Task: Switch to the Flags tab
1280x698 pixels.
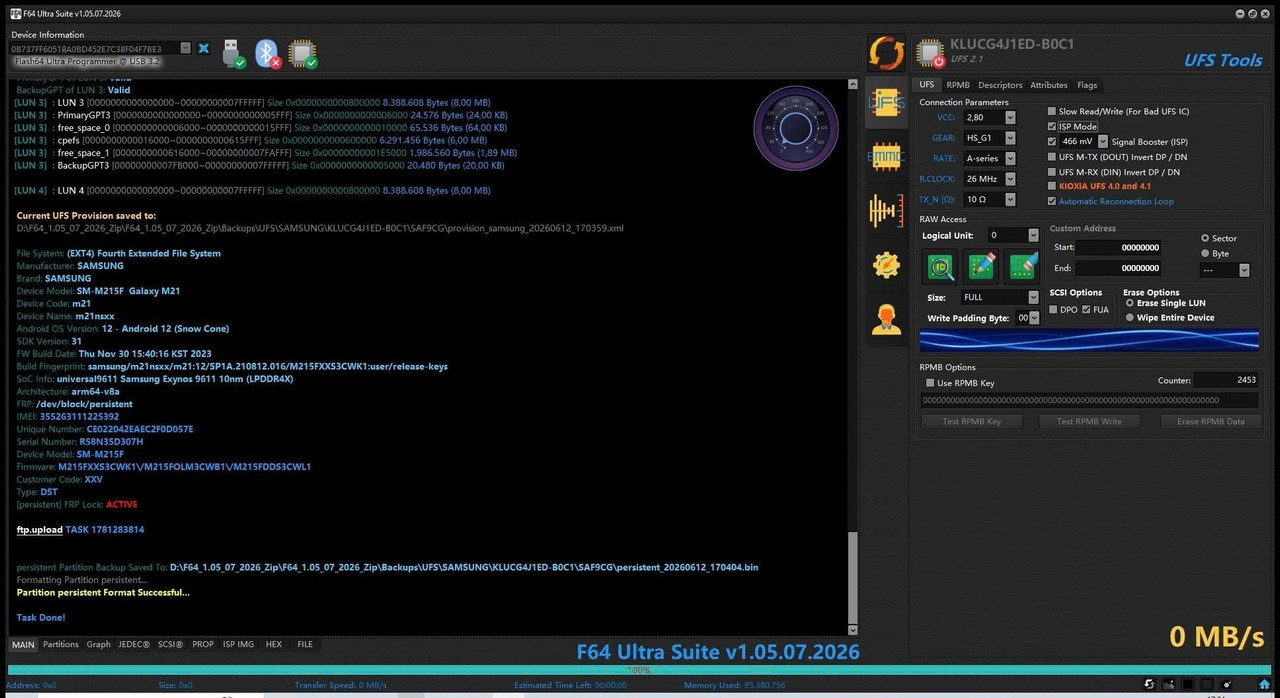Action: click(1087, 85)
